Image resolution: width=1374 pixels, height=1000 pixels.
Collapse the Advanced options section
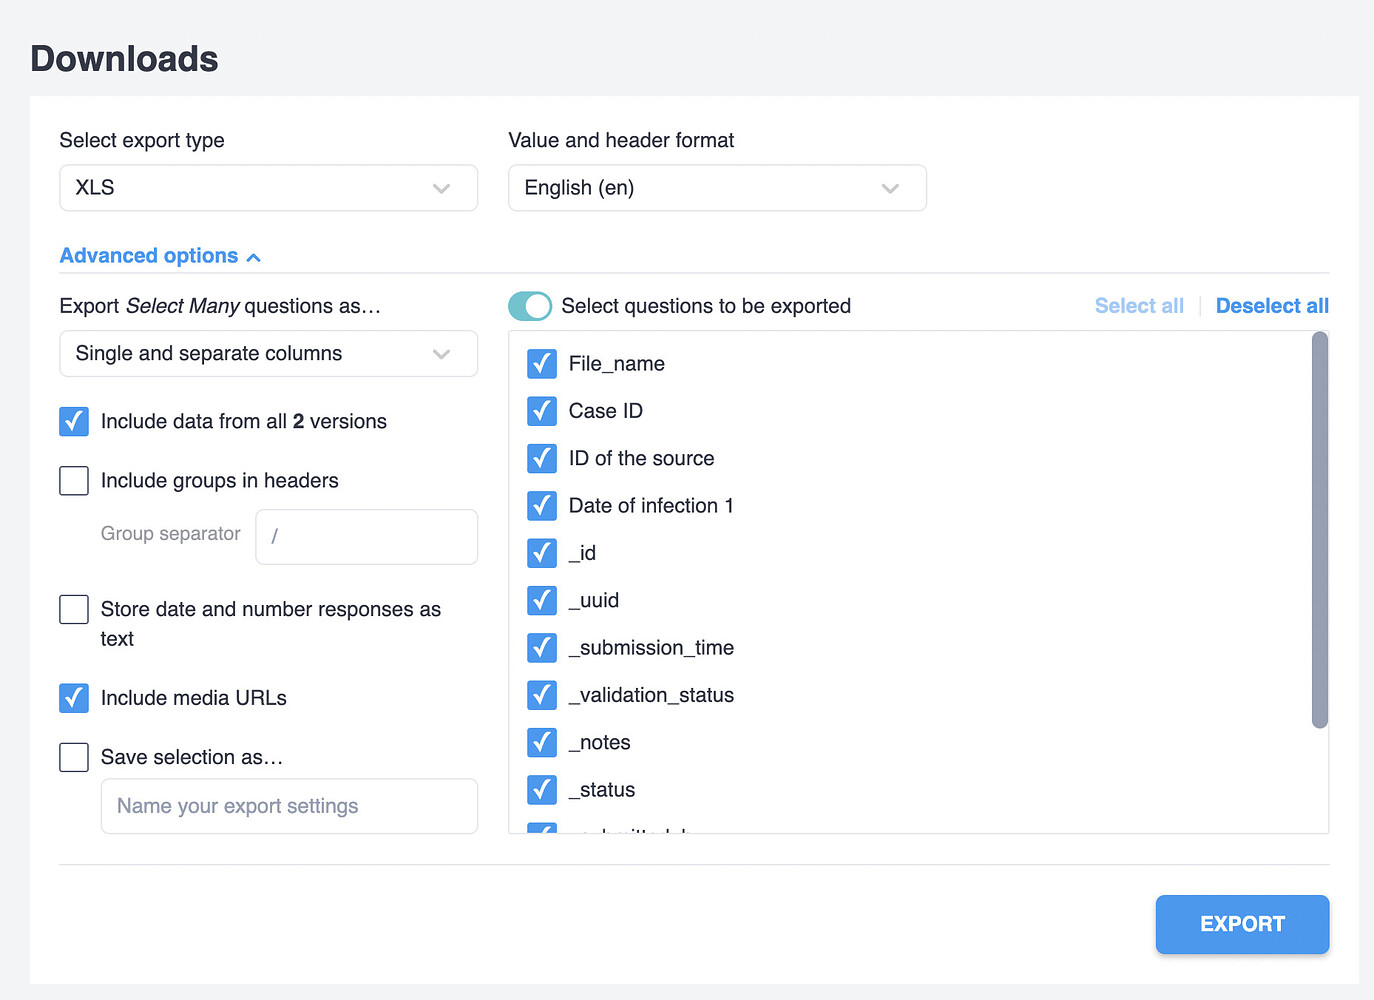tap(159, 255)
